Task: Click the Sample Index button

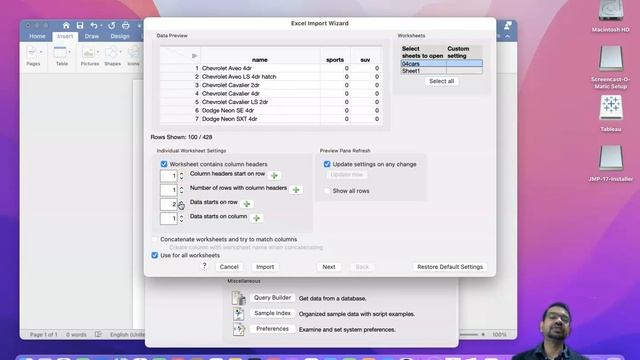Action: pyautogui.click(x=272, y=313)
